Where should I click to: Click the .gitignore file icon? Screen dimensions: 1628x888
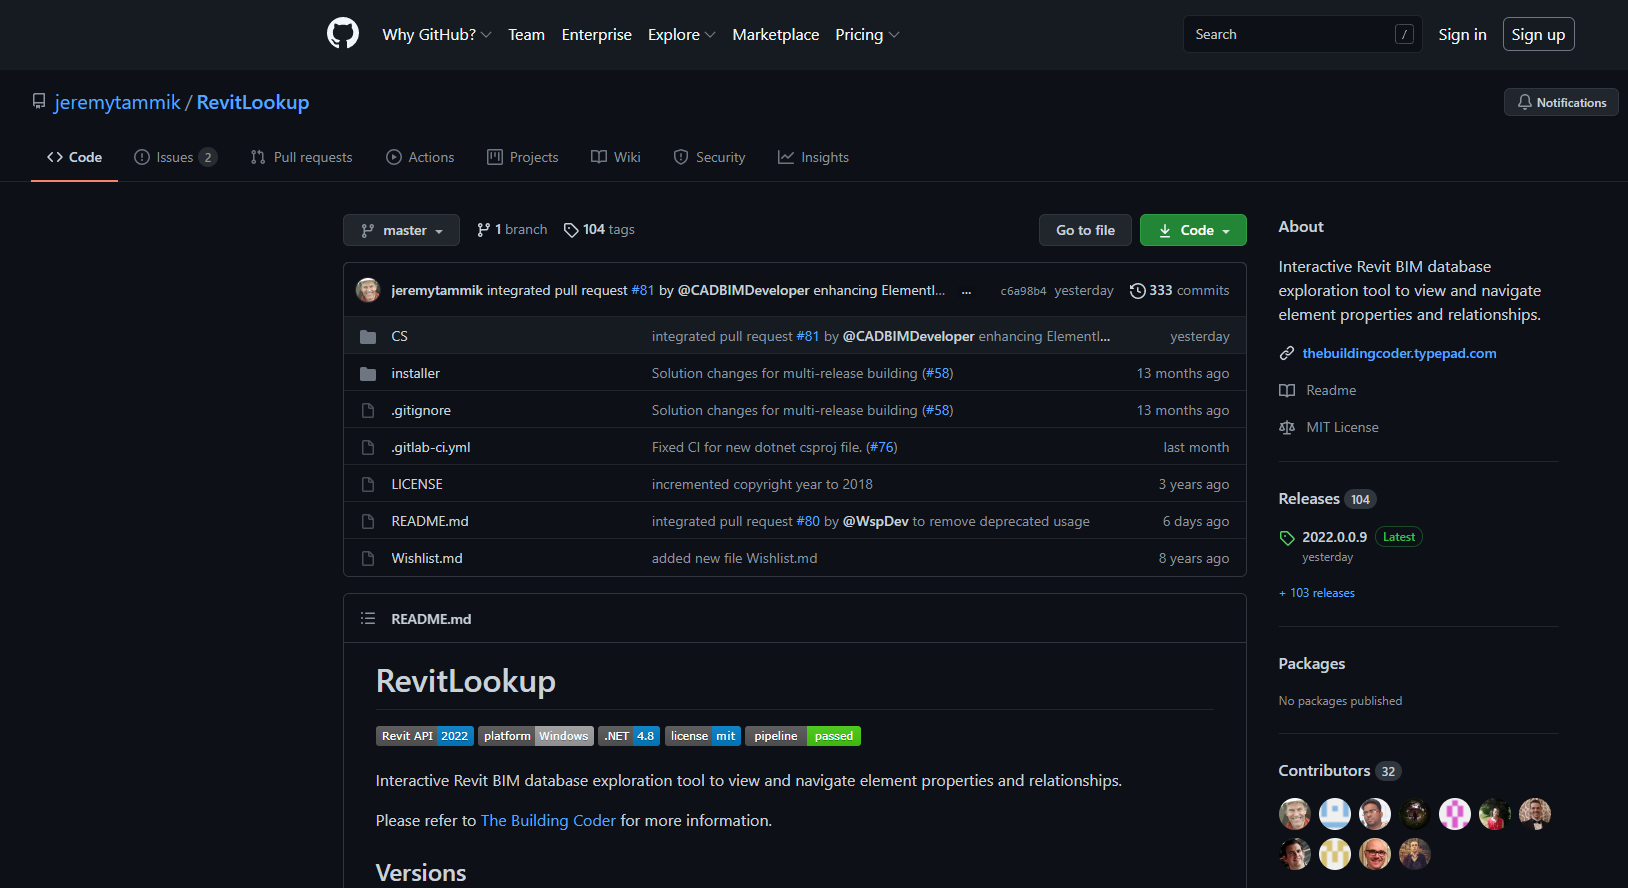(368, 411)
